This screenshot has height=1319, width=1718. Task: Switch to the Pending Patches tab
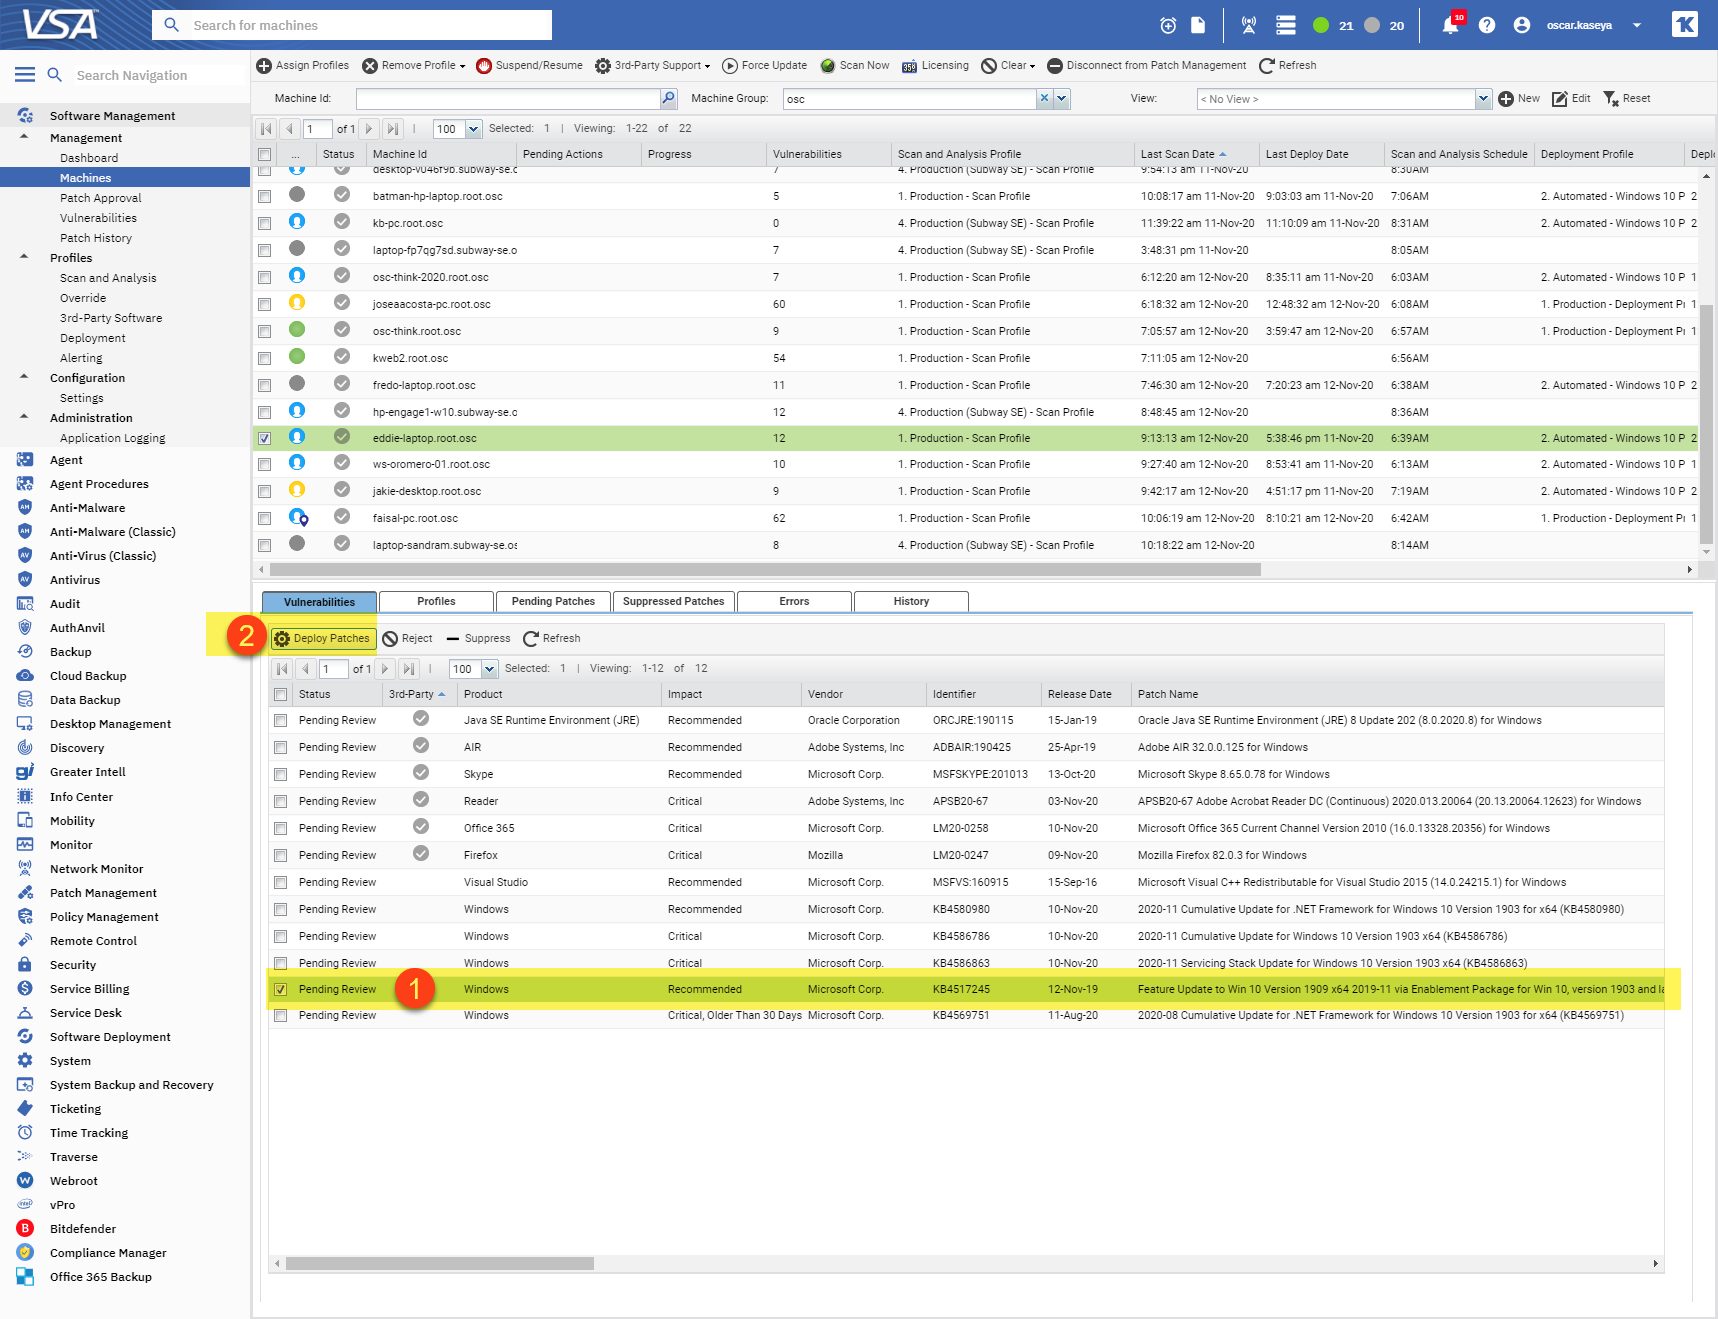coord(553,601)
